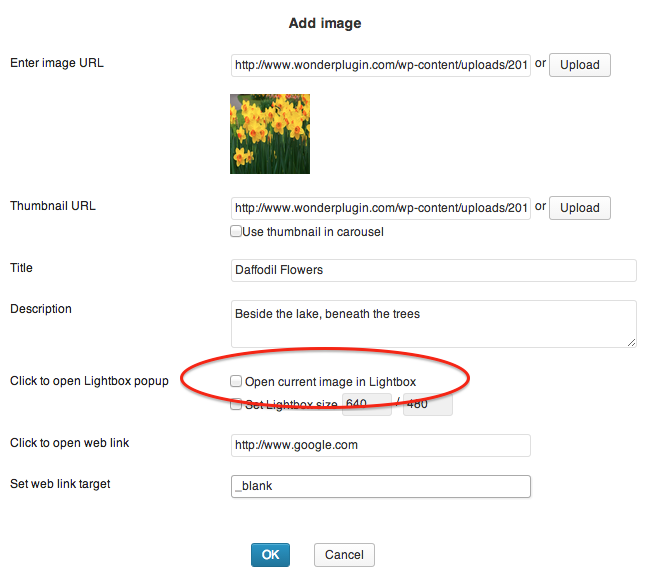The height and width of the screenshot is (580, 654).
Task: Click inside the Description text area
Action: click(433, 323)
